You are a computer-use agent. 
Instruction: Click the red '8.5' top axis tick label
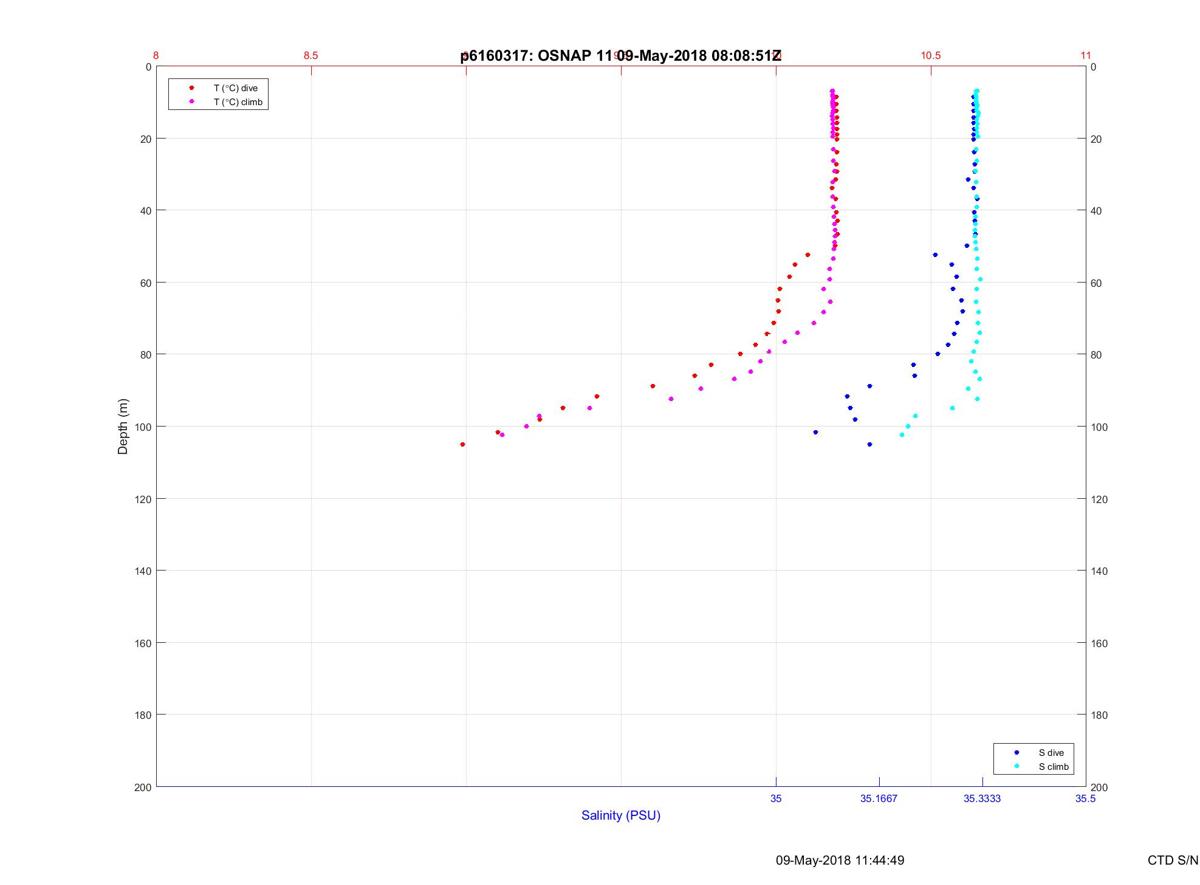[311, 56]
